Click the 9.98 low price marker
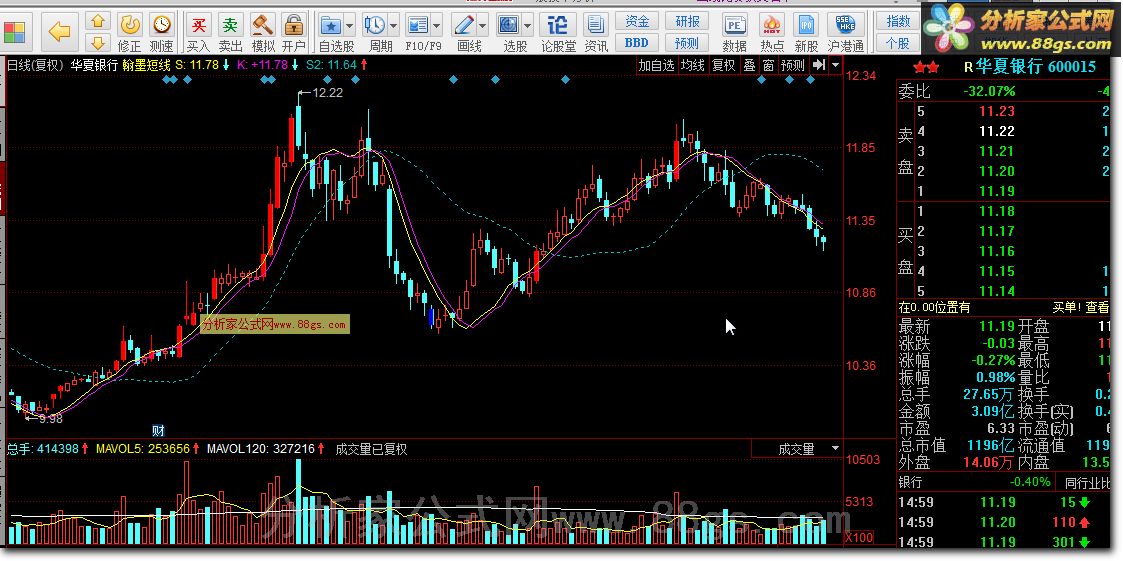This screenshot has height=561, width=1123. pos(43,418)
